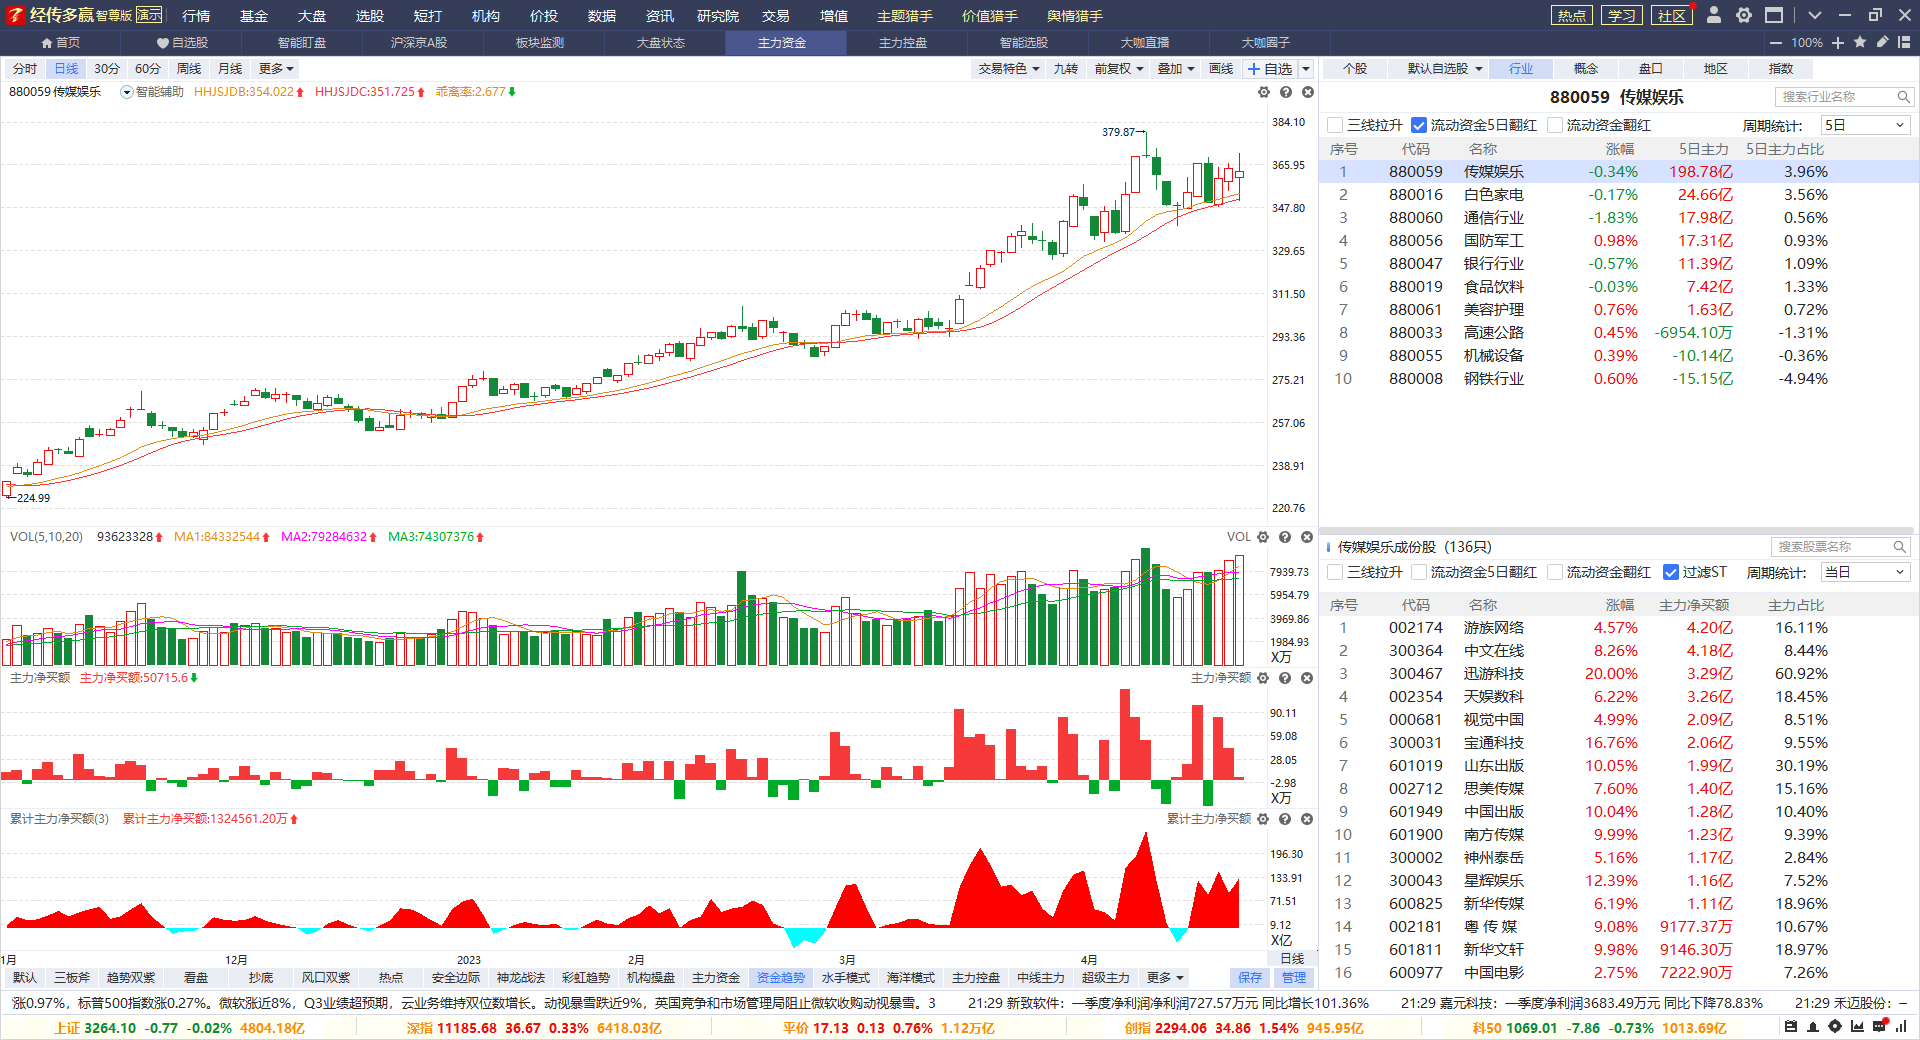Click the favorites star icon
Image resolution: width=1920 pixels, height=1040 pixels.
click(1860, 42)
